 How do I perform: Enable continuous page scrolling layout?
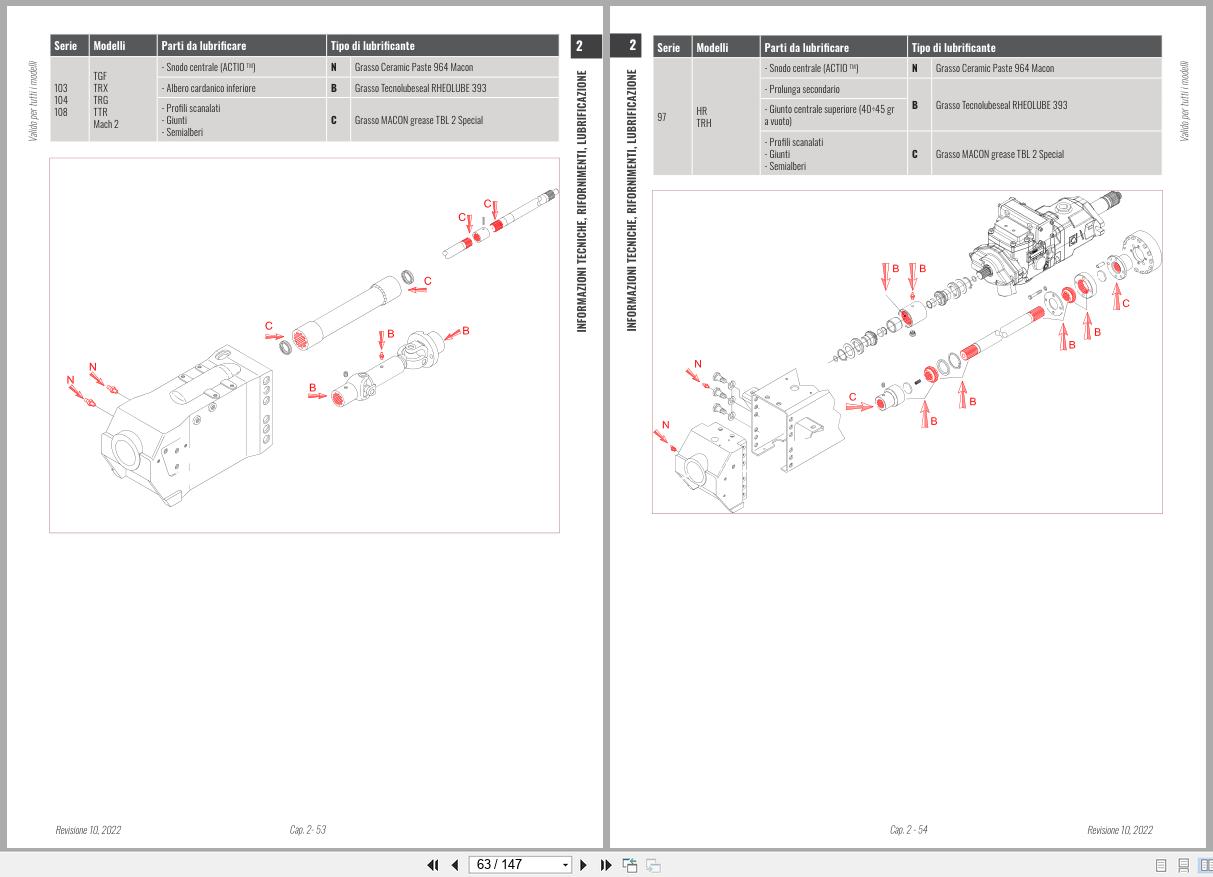pos(1184,864)
